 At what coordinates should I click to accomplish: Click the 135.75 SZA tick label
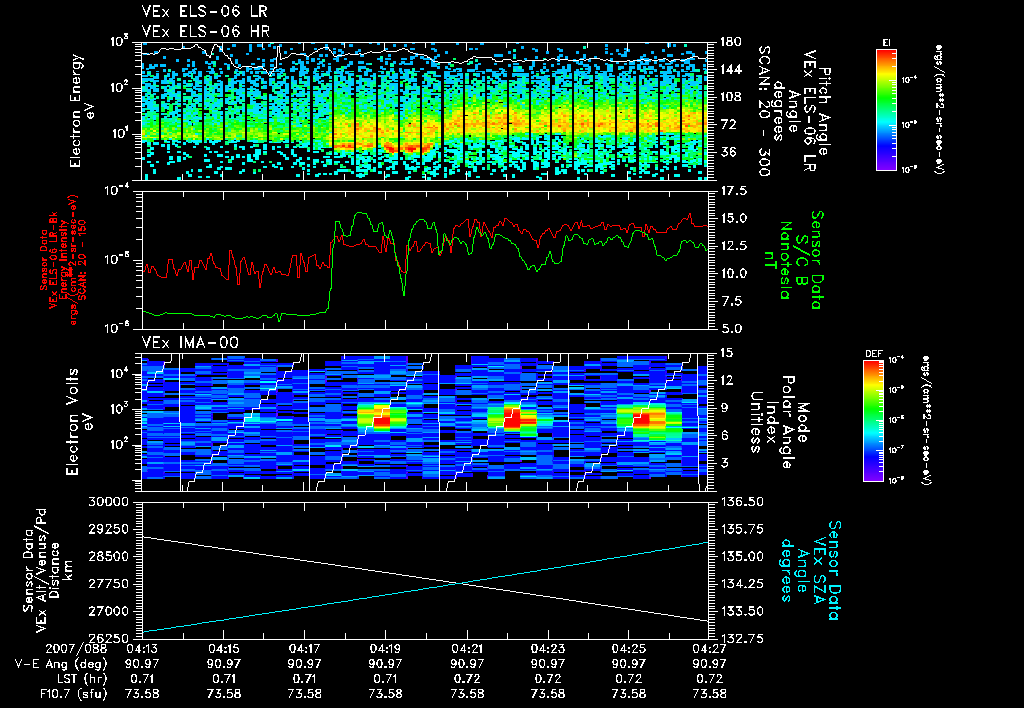pyautogui.click(x=743, y=529)
